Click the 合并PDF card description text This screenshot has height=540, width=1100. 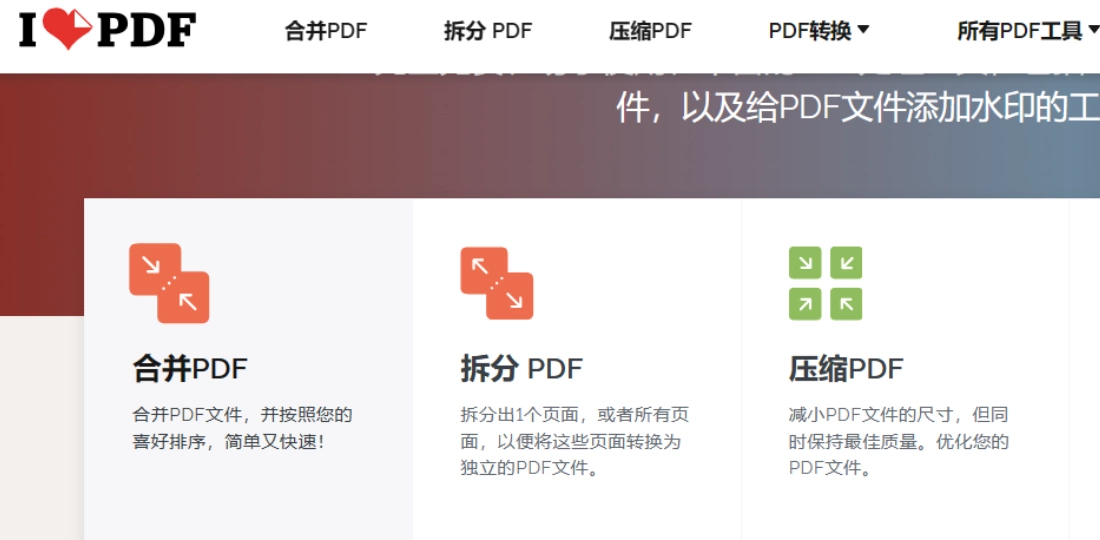click(243, 428)
